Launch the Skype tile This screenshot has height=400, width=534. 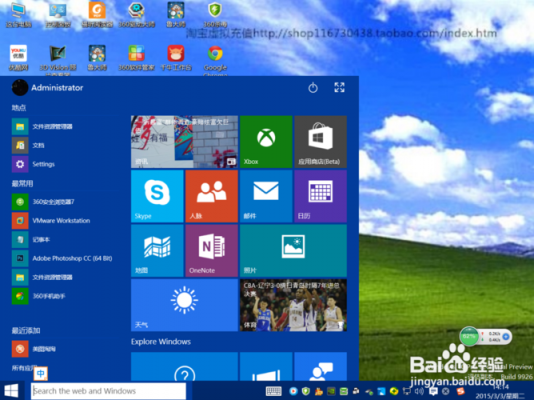click(x=157, y=196)
